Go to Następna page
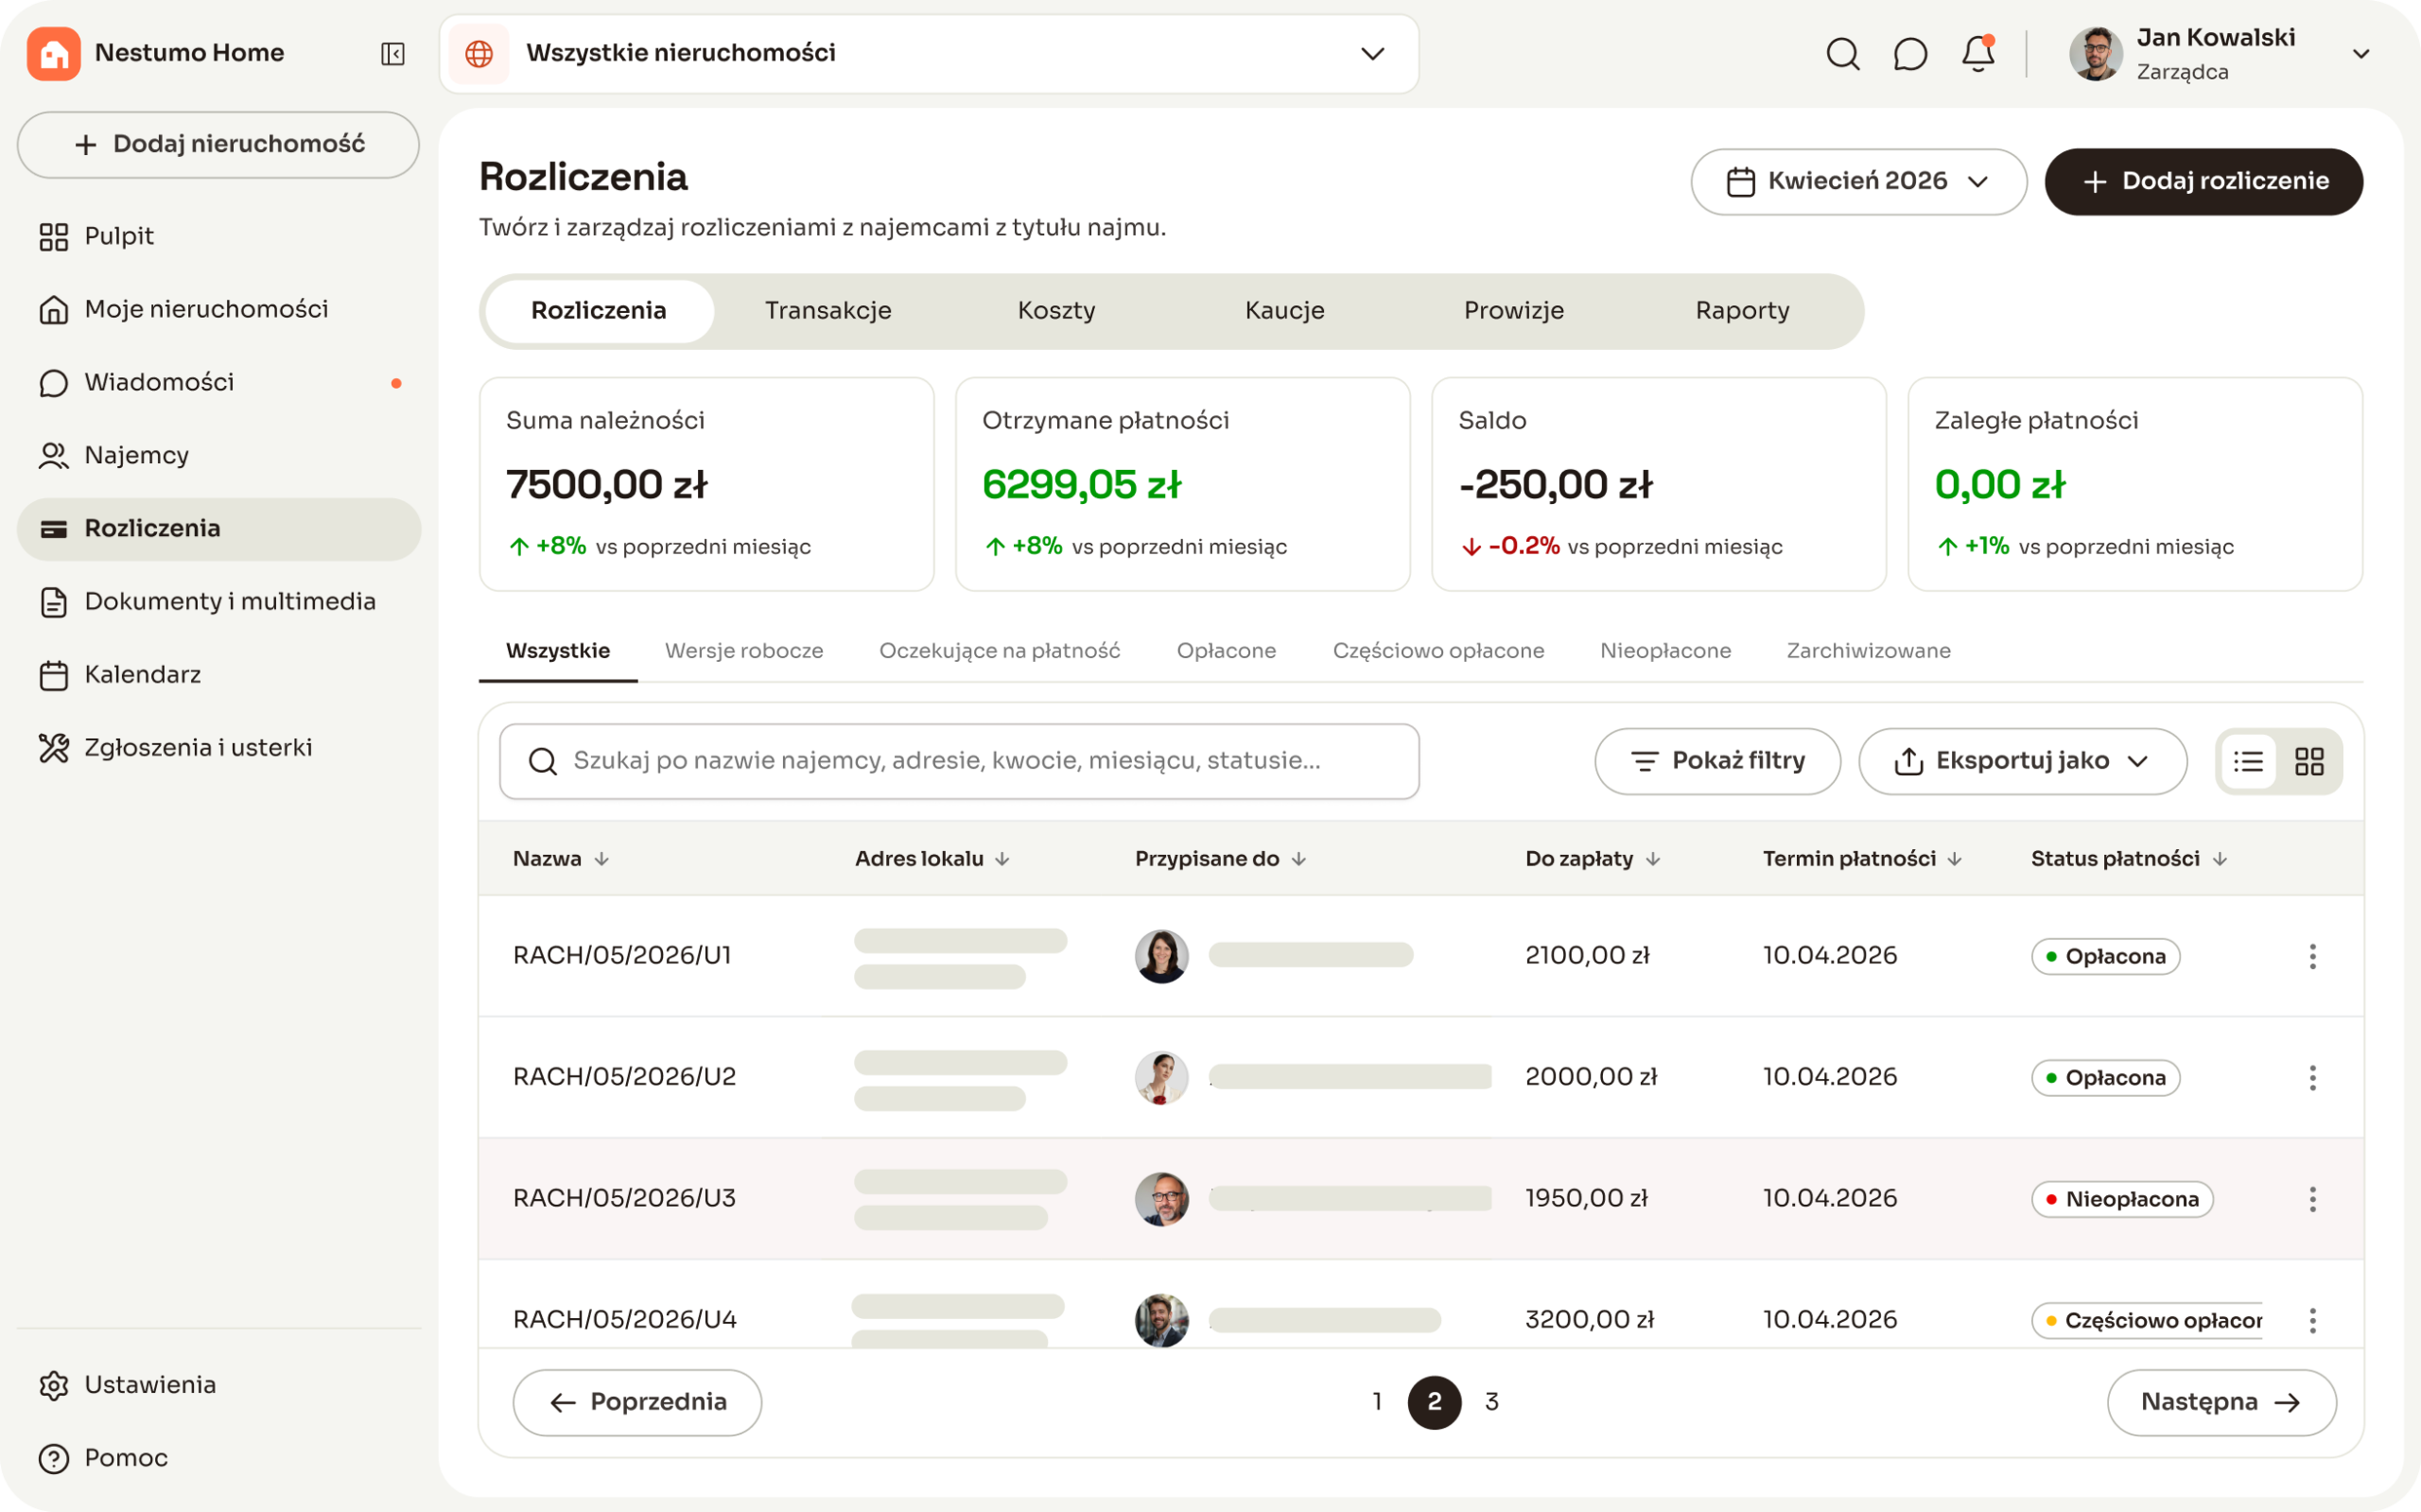The image size is (2421, 1512). click(2221, 1402)
